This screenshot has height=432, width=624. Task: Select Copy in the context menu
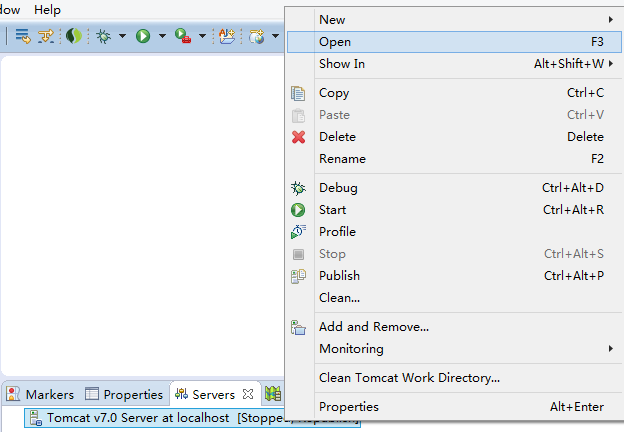pos(454,93)
